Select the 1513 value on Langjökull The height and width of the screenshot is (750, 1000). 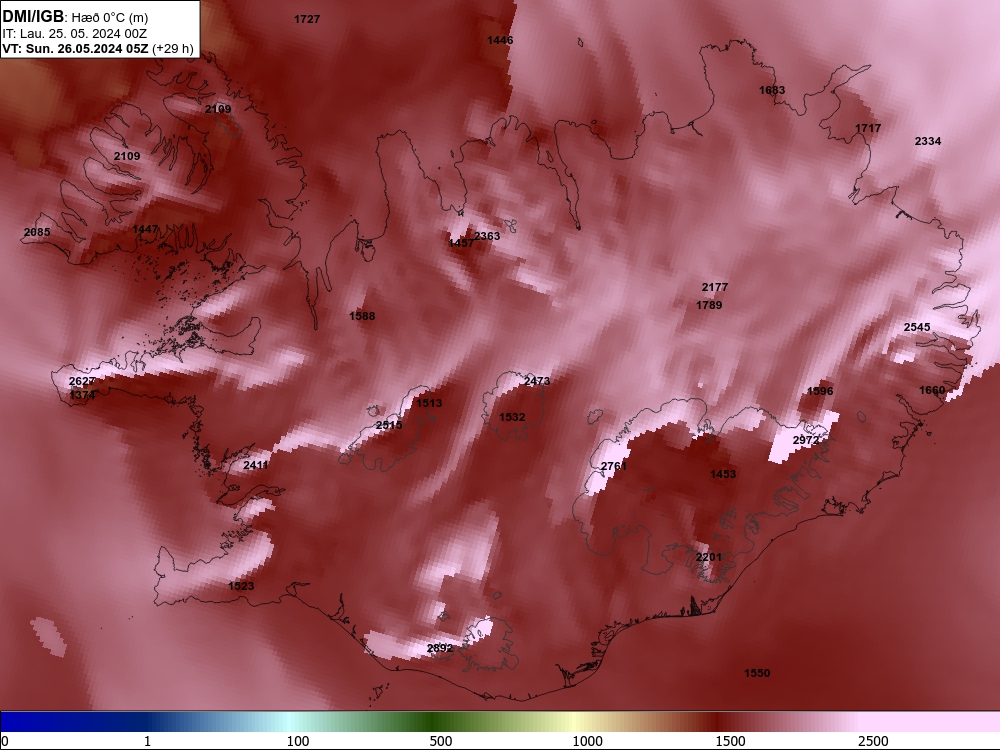tap(429, 403)
